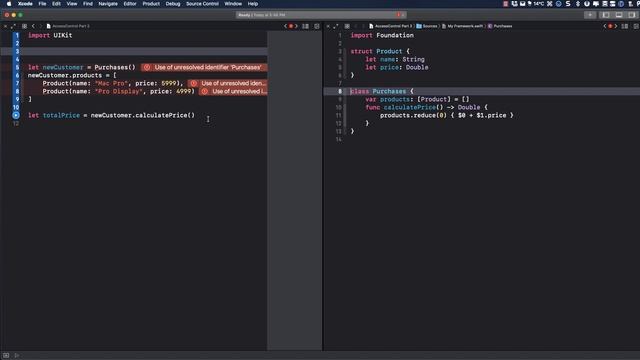
Task: Open right editor options (adjust editor)
Action: click(x=625, y=26)
